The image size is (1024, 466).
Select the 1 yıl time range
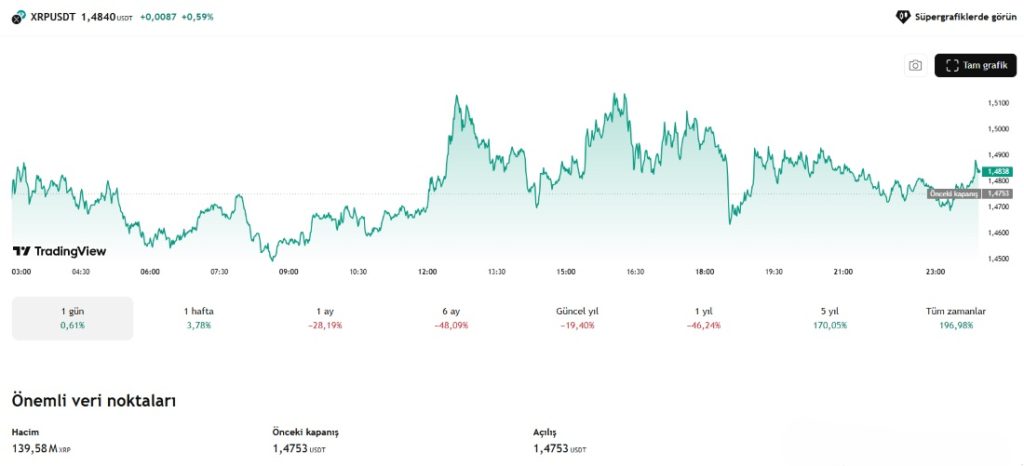pos(703,318)
